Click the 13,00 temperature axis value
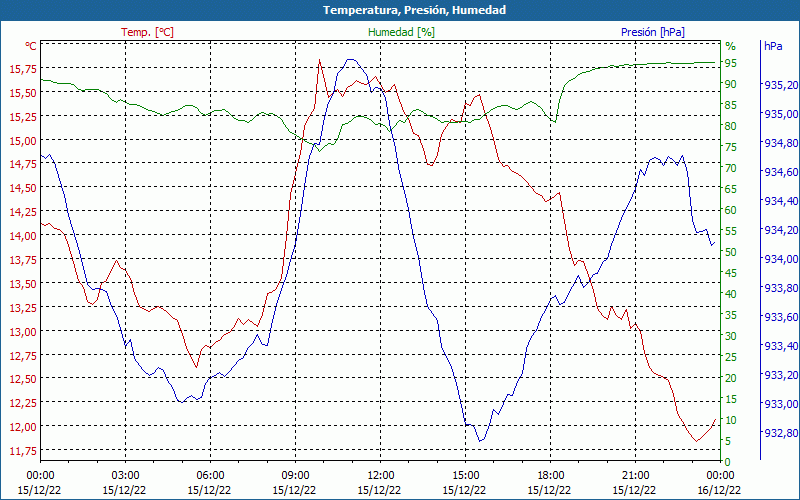 pos(23,331)
